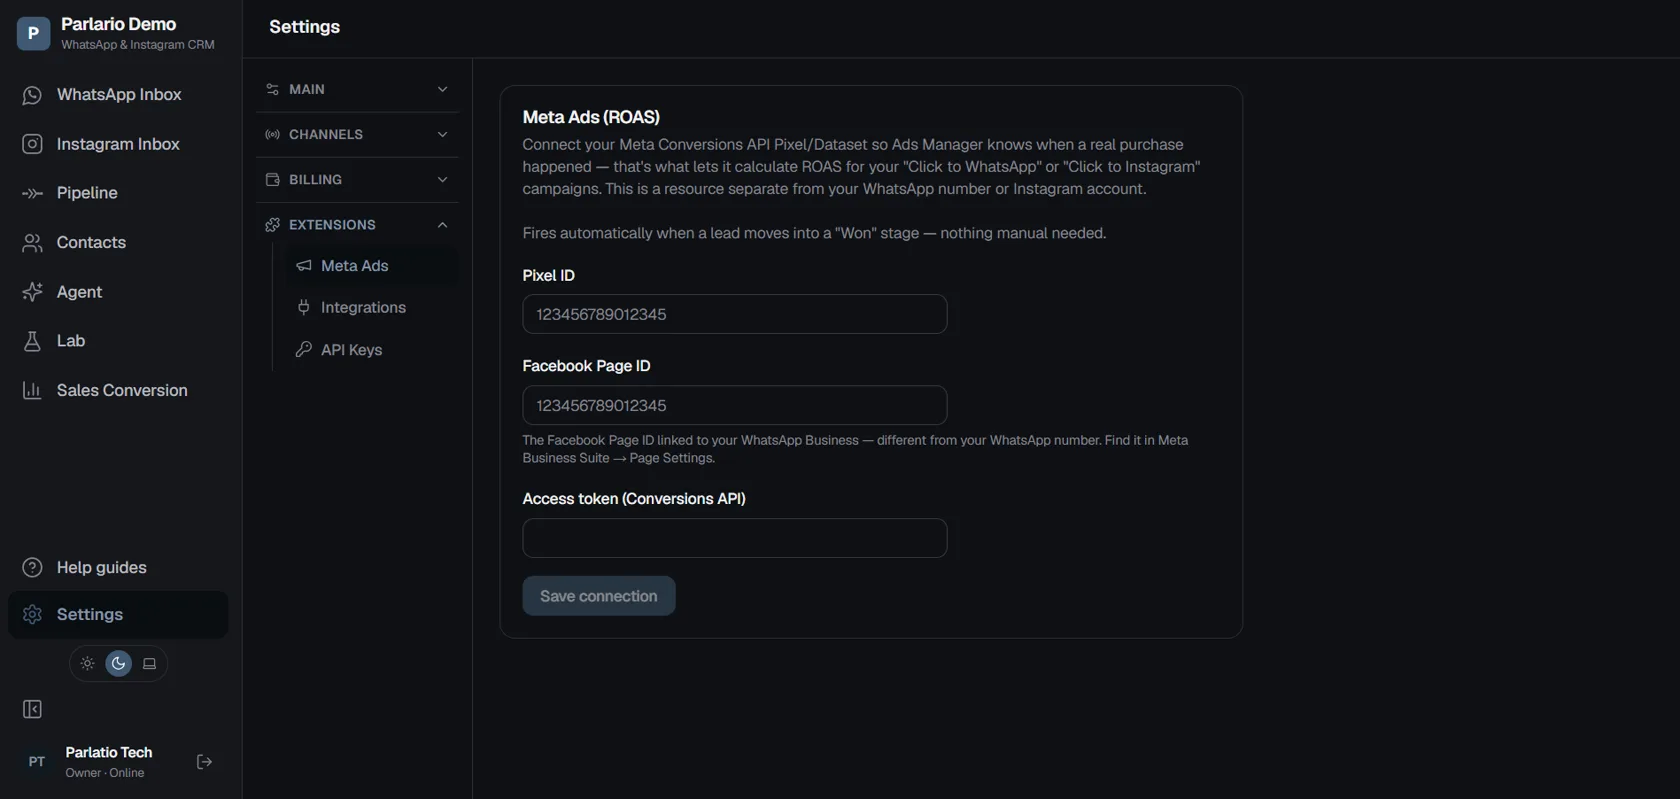Collapse the sidebar panel icon
Viewport: 1680px width, 799px height.
click(x=32, y=709)
